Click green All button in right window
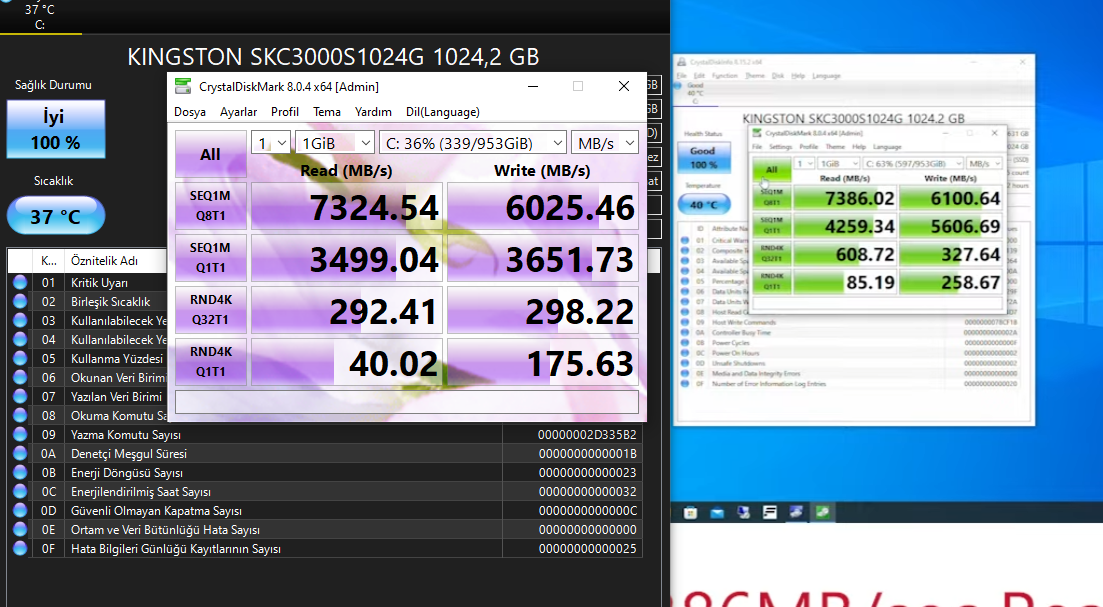 tap(772, 170)
